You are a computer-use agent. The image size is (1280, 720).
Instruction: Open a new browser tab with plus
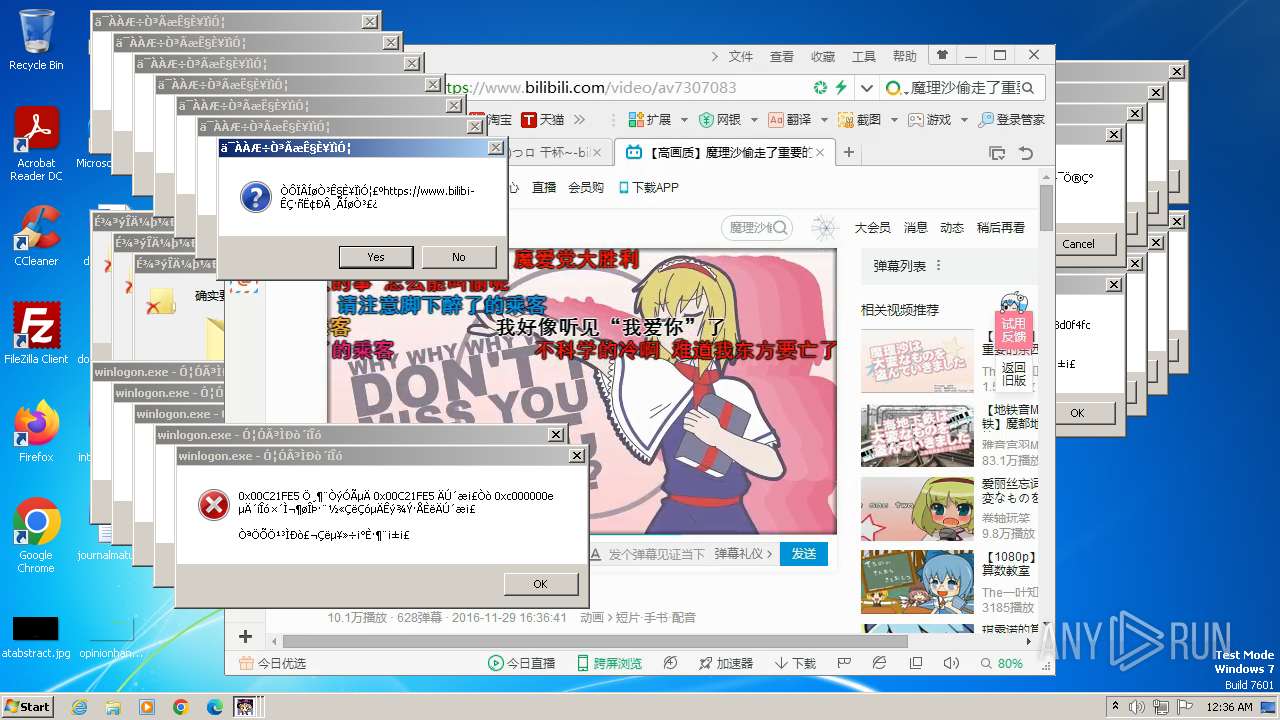click(x=849, y=153)
